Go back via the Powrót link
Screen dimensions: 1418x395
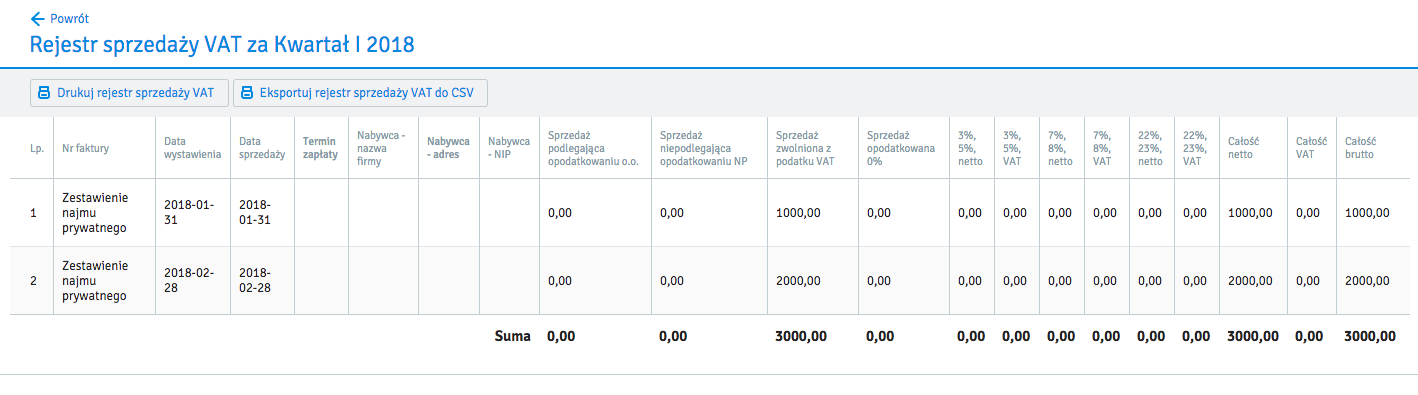61,18
